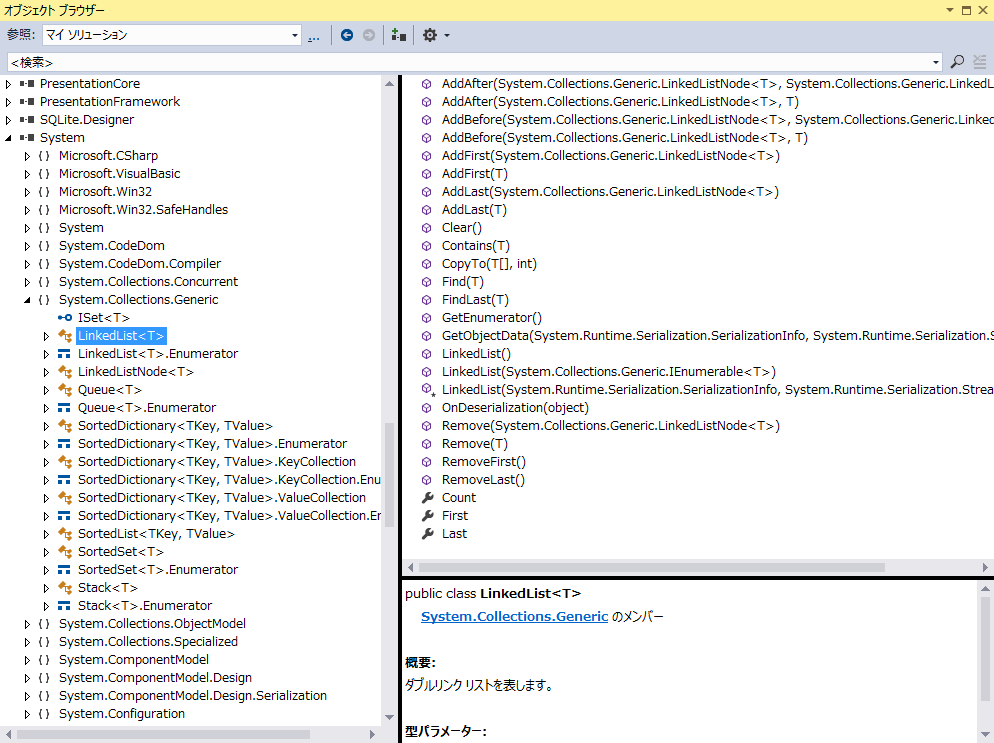The height and width of the screenshot is (743, 994).
Task: Open the window position dropdown in title bar
Action: (950, 10)
